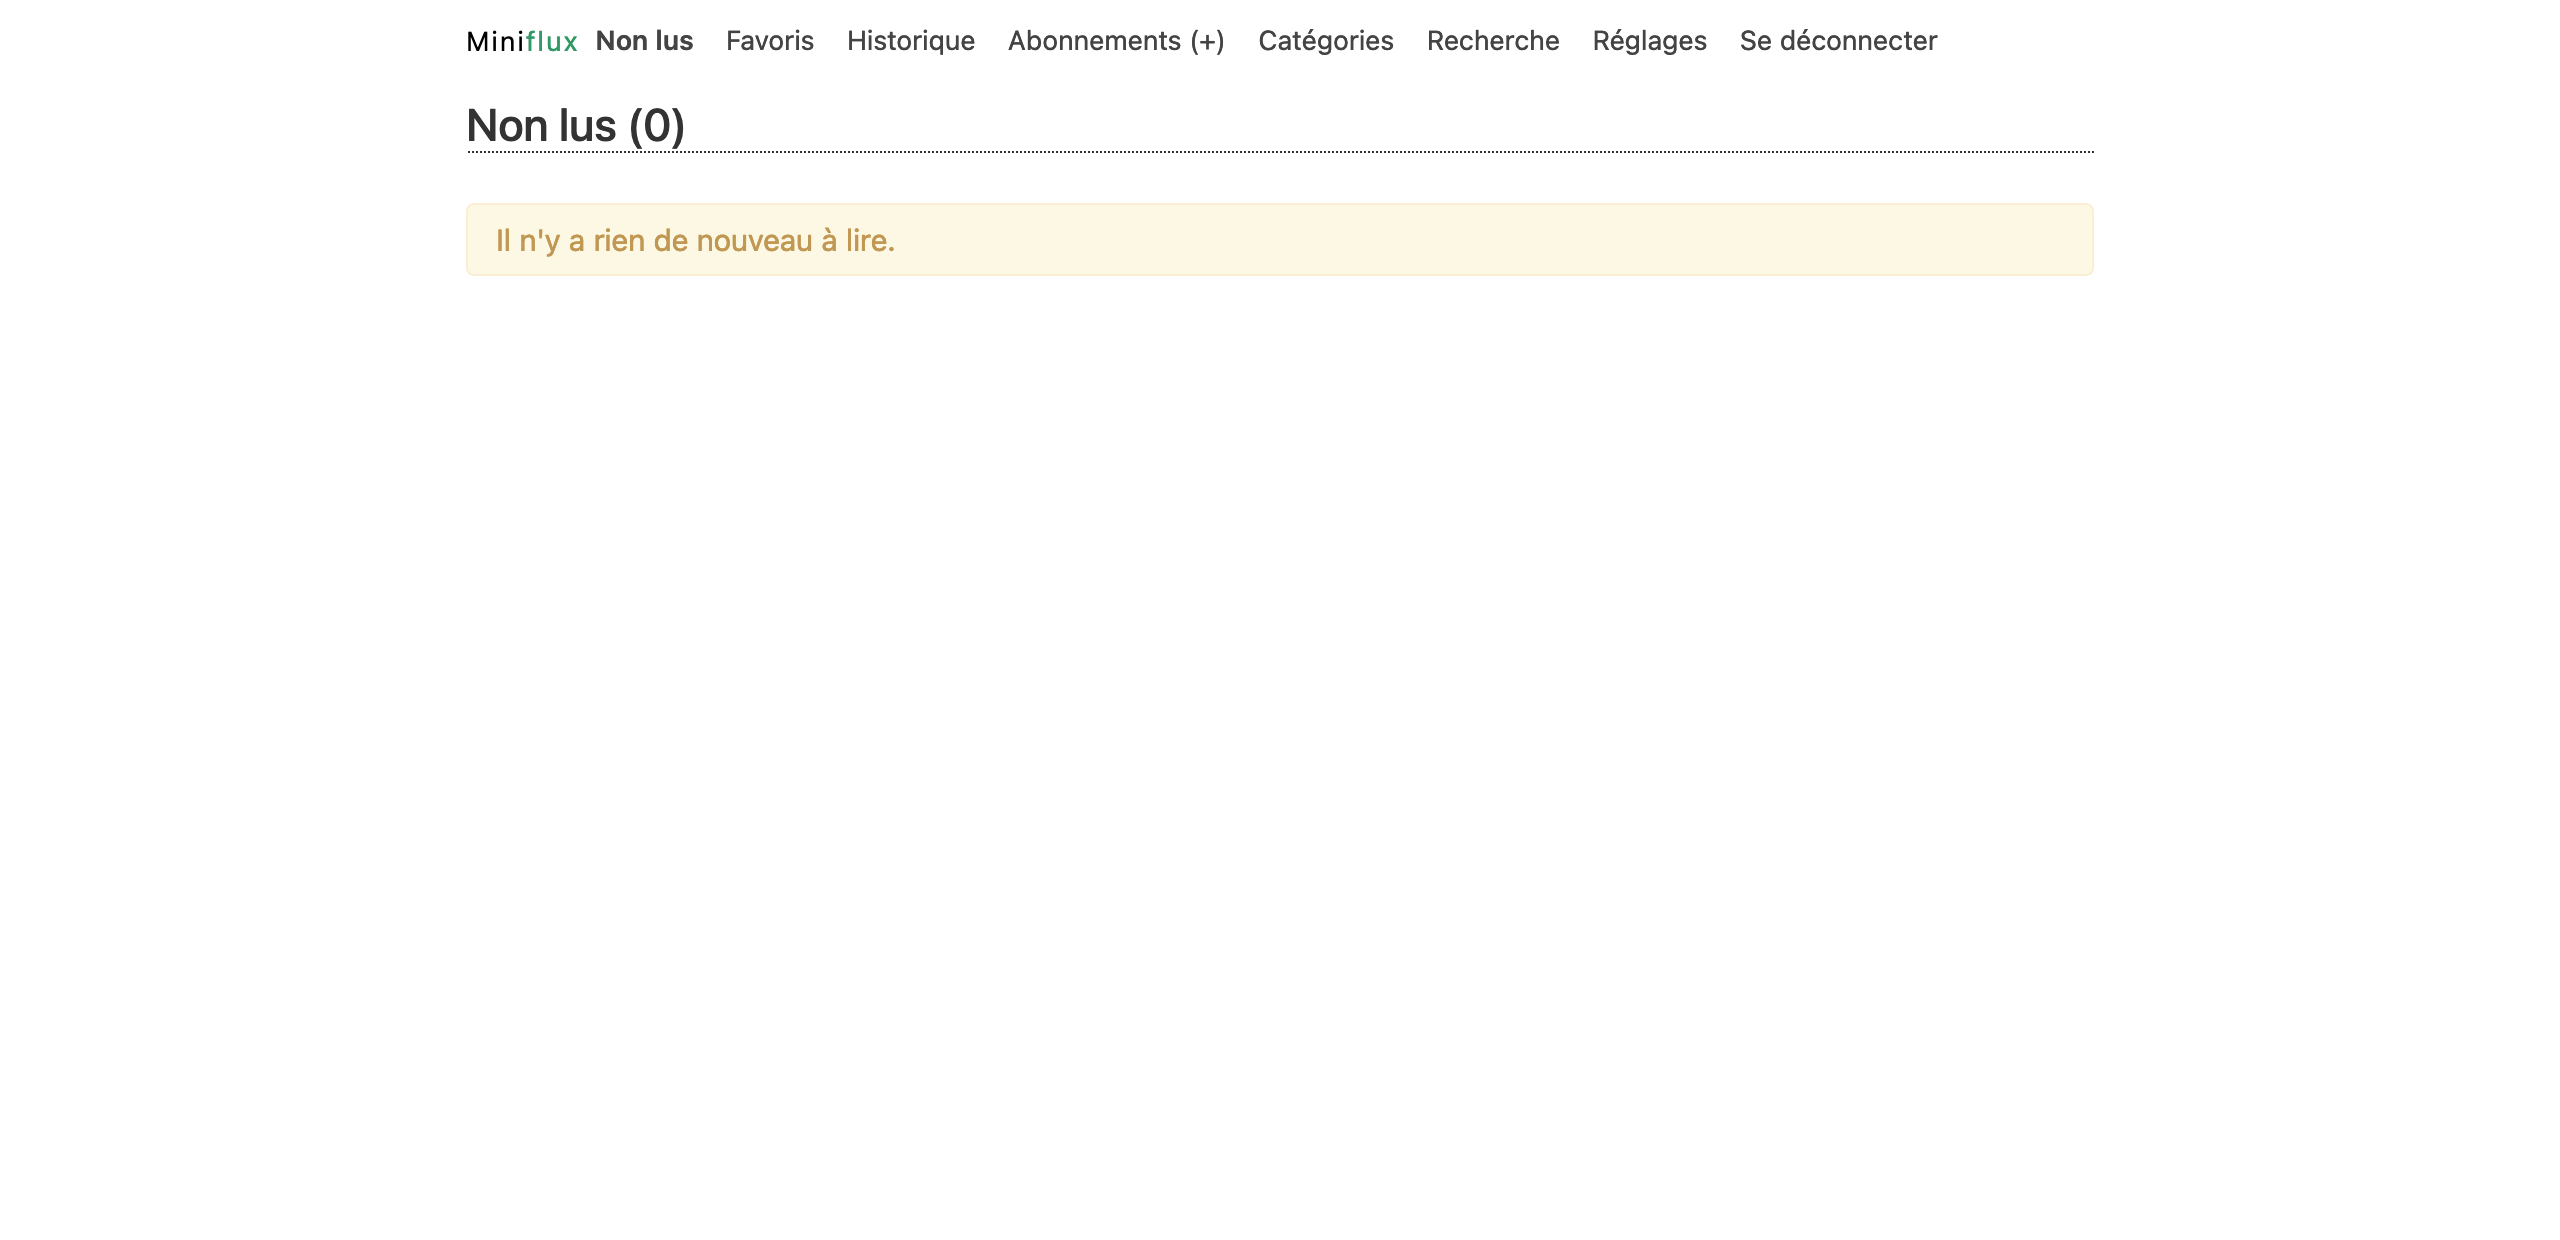Screen dimensions: 2560x1240
Task: Select the green 'flux' logo text
Action: pyautogui.click(x=551, y=41)
